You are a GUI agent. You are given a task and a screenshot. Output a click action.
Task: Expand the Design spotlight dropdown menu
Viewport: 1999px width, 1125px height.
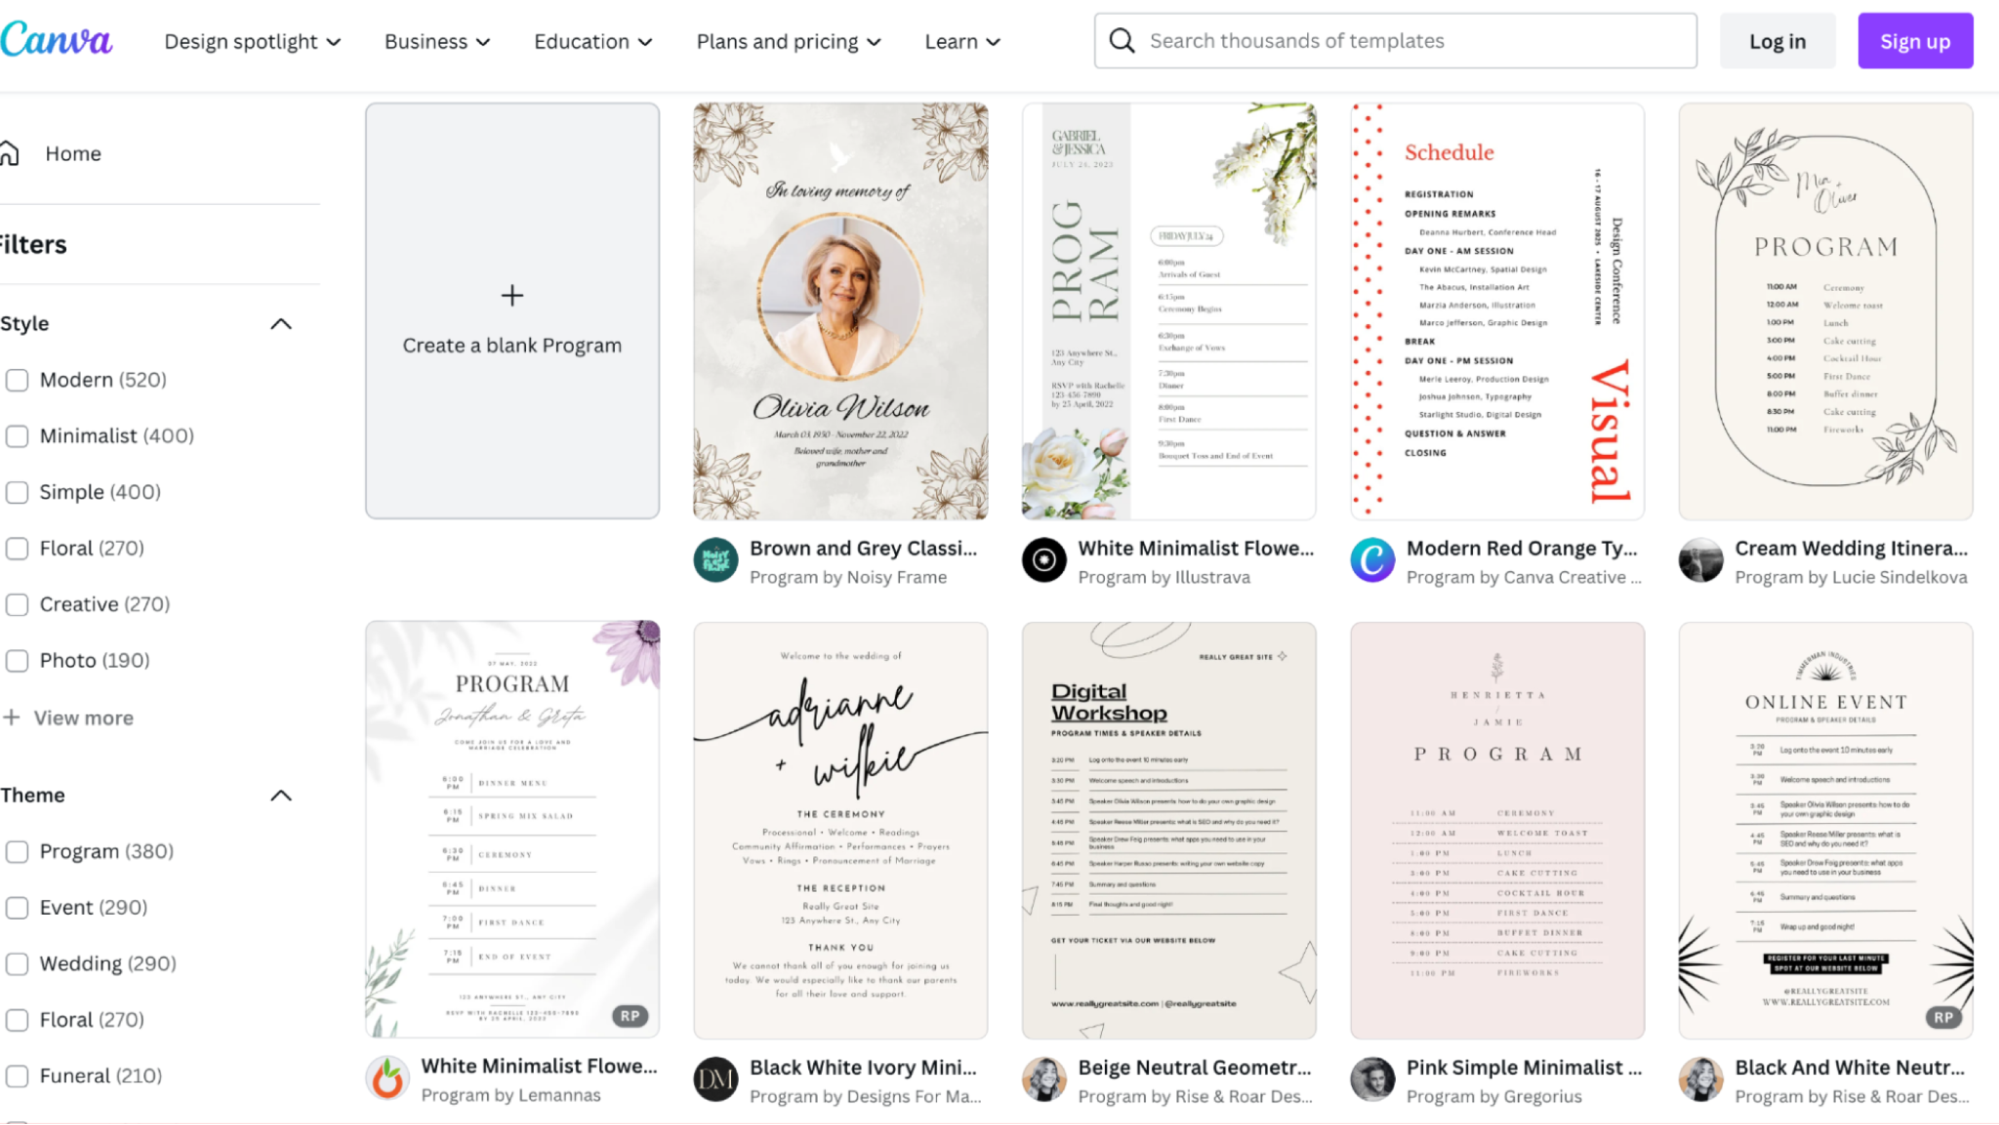(251, 41)
